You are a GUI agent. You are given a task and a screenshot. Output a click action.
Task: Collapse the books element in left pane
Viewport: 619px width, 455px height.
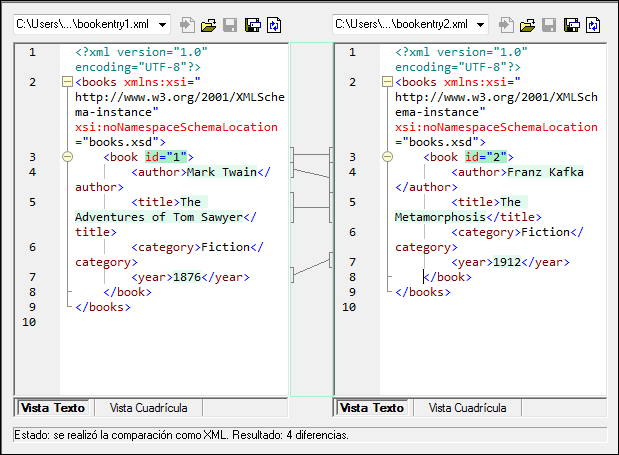[67, 82]
